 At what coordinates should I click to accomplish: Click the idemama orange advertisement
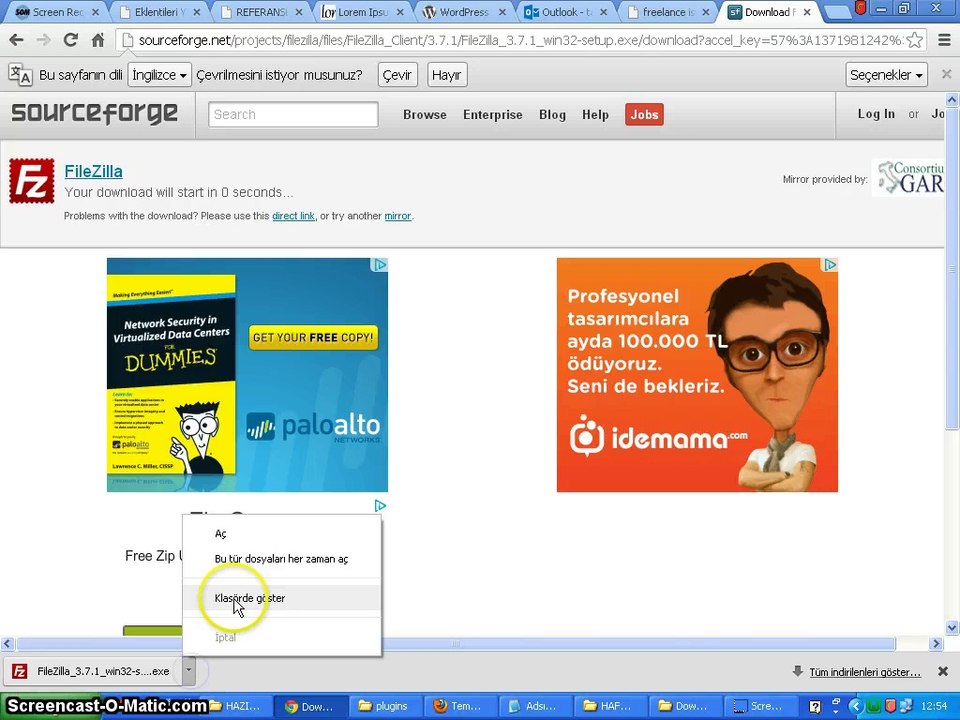[697, 375]
